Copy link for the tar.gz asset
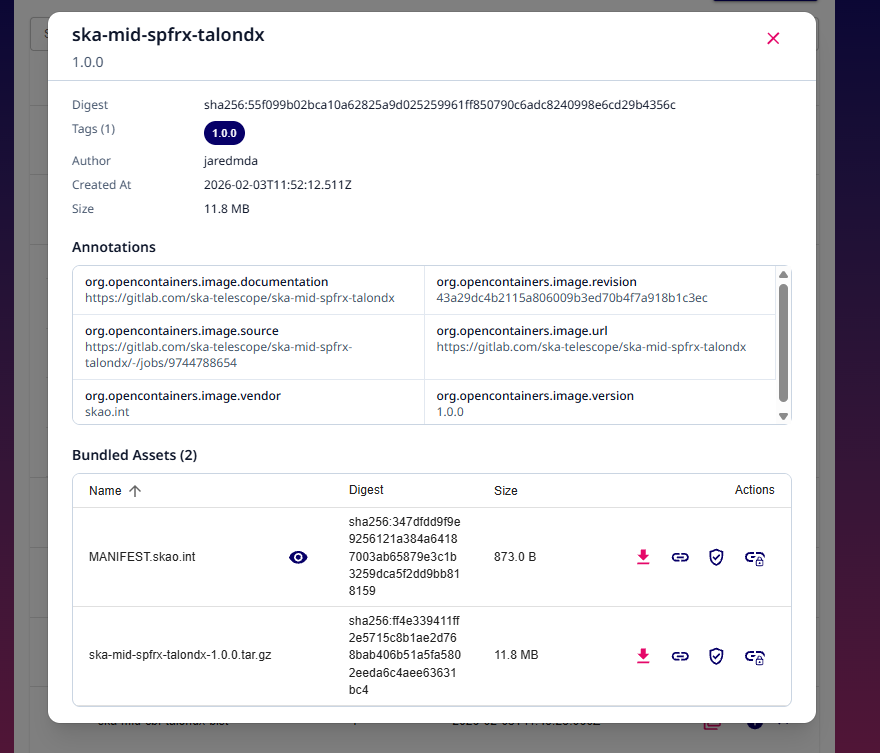 (680, 656)
